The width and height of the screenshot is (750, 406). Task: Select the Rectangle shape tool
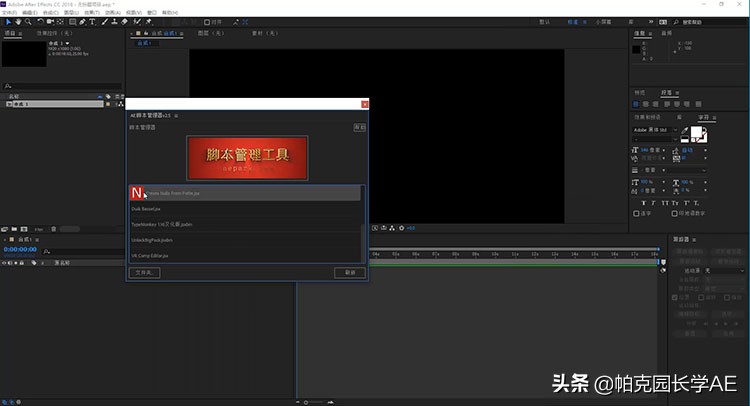tap(73, 22)
